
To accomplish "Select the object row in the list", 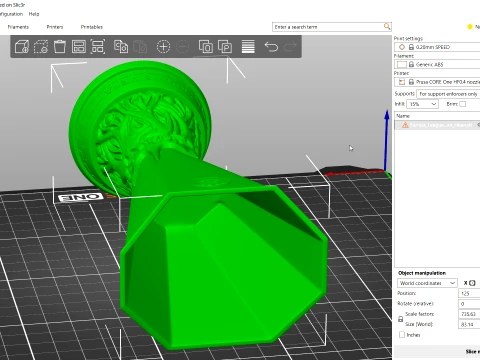I will tap(437, 125).
